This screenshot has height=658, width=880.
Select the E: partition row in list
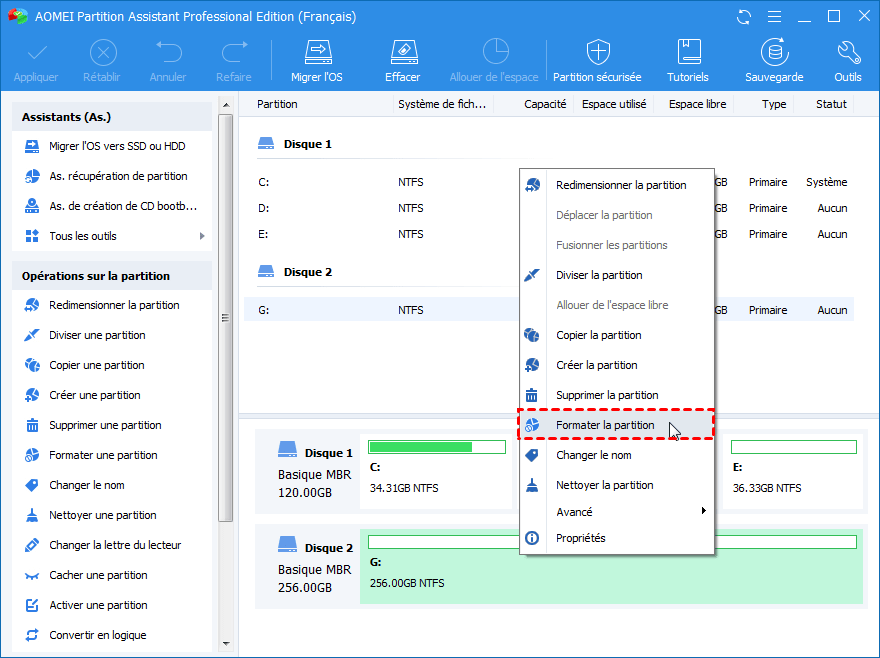coord(549,234)
